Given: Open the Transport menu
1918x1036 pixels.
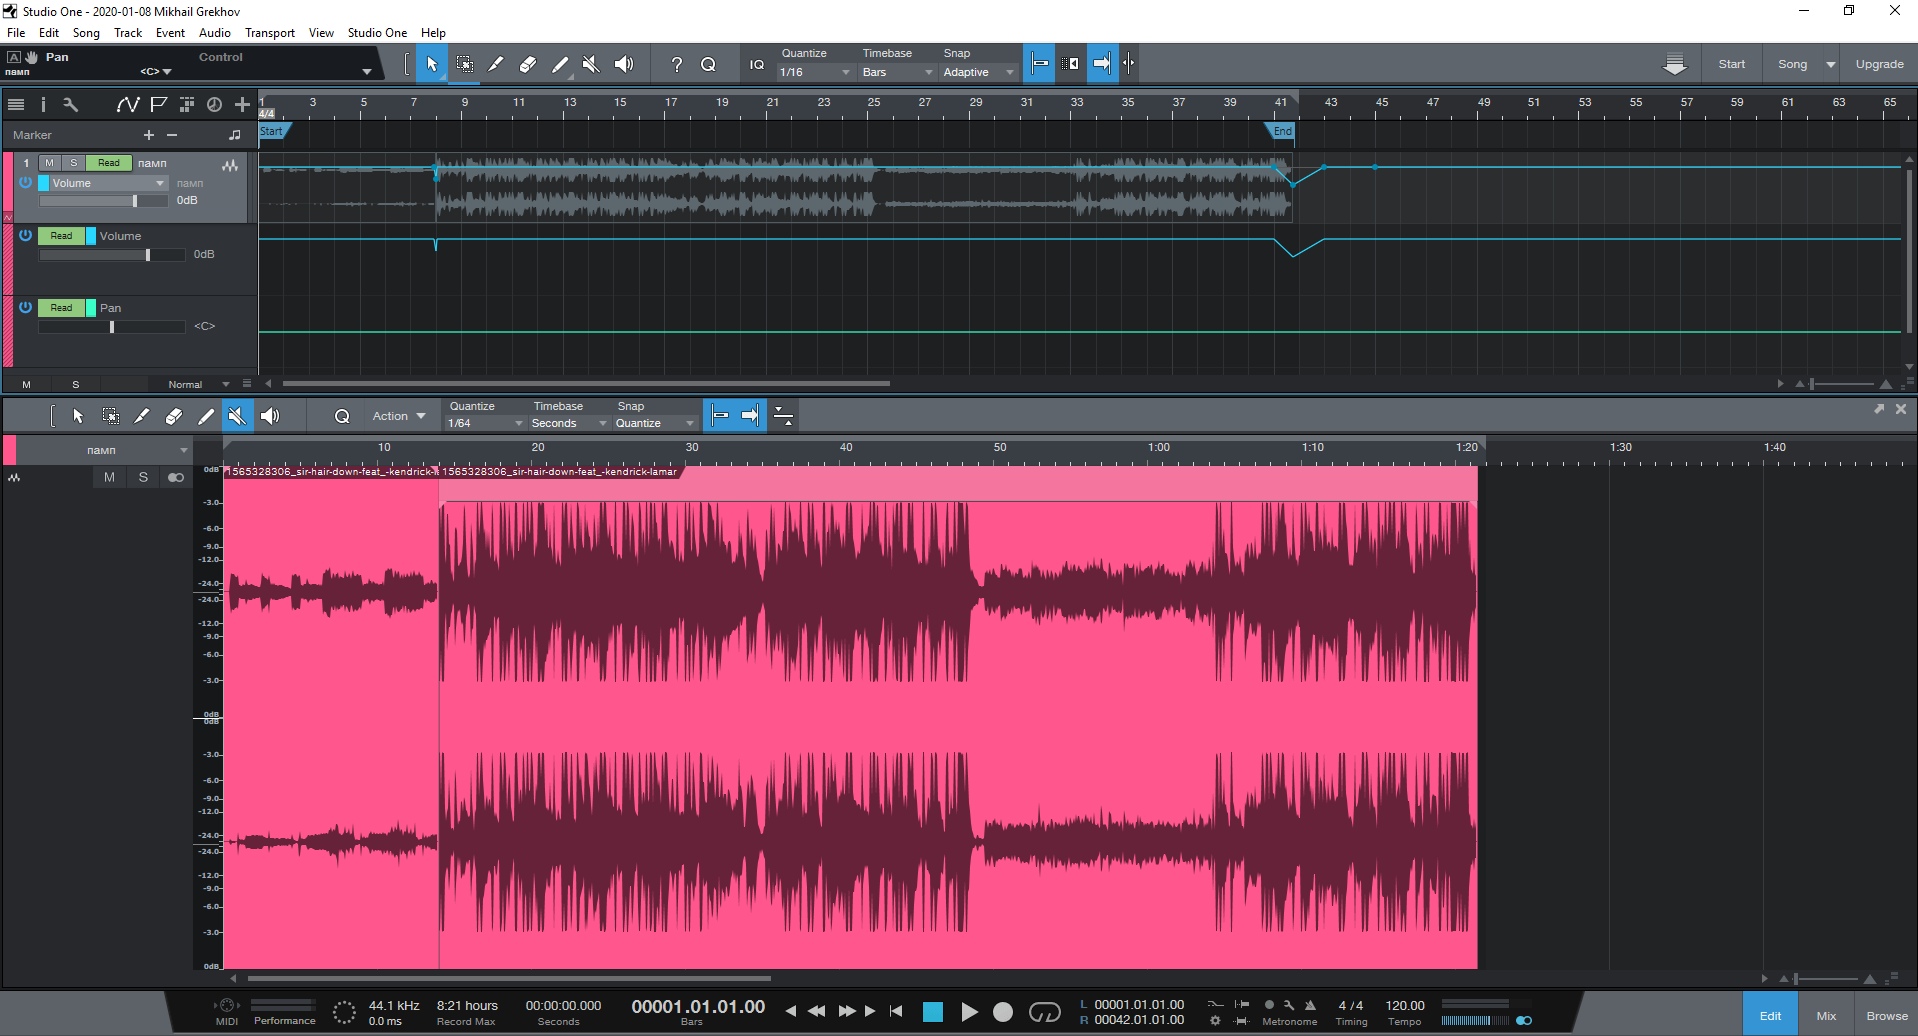Looking at the screenshot, I should pos(270,33).
